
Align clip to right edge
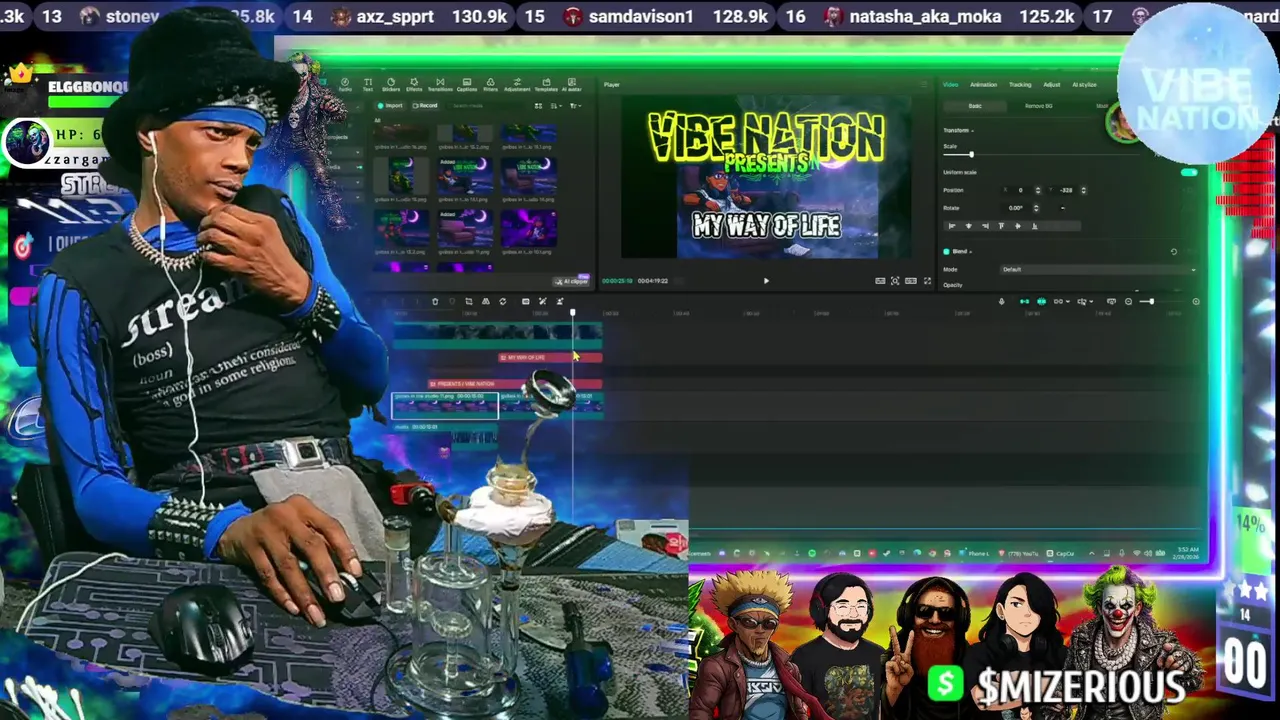tap(985, 226)
